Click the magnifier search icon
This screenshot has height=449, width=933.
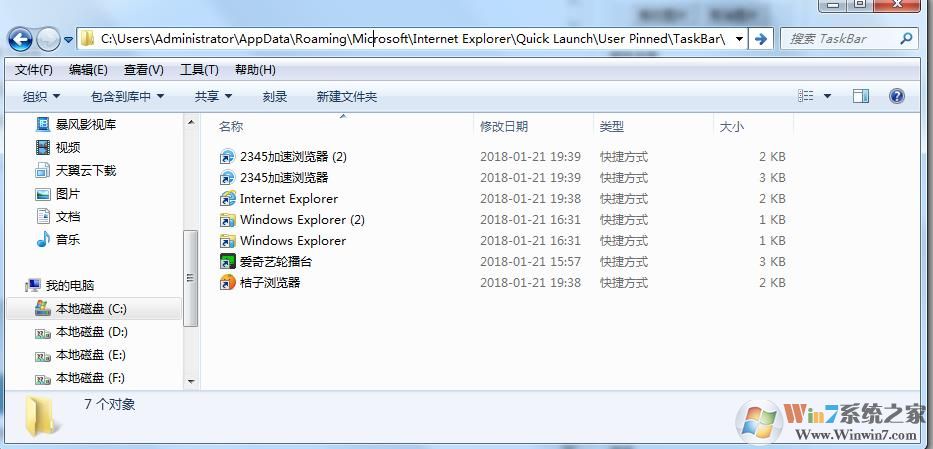[906, 39]
